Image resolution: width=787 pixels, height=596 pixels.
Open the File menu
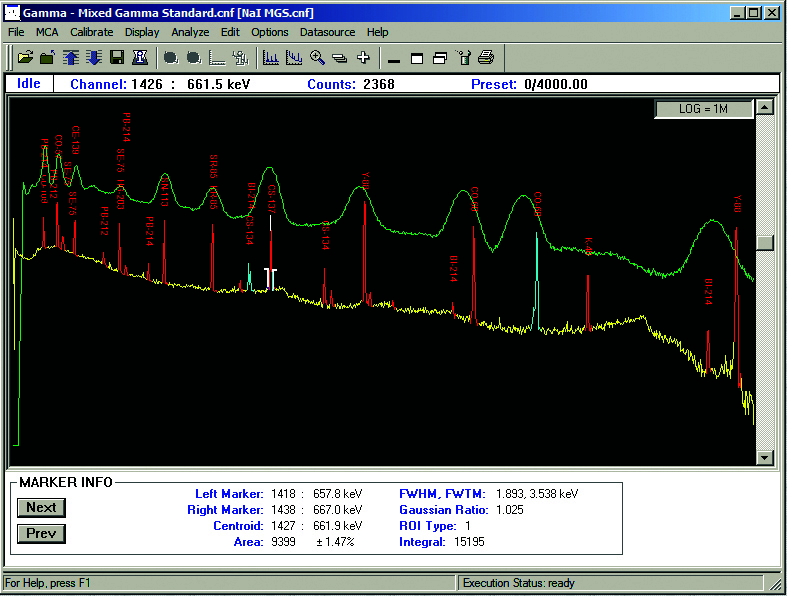pos(16,32)
